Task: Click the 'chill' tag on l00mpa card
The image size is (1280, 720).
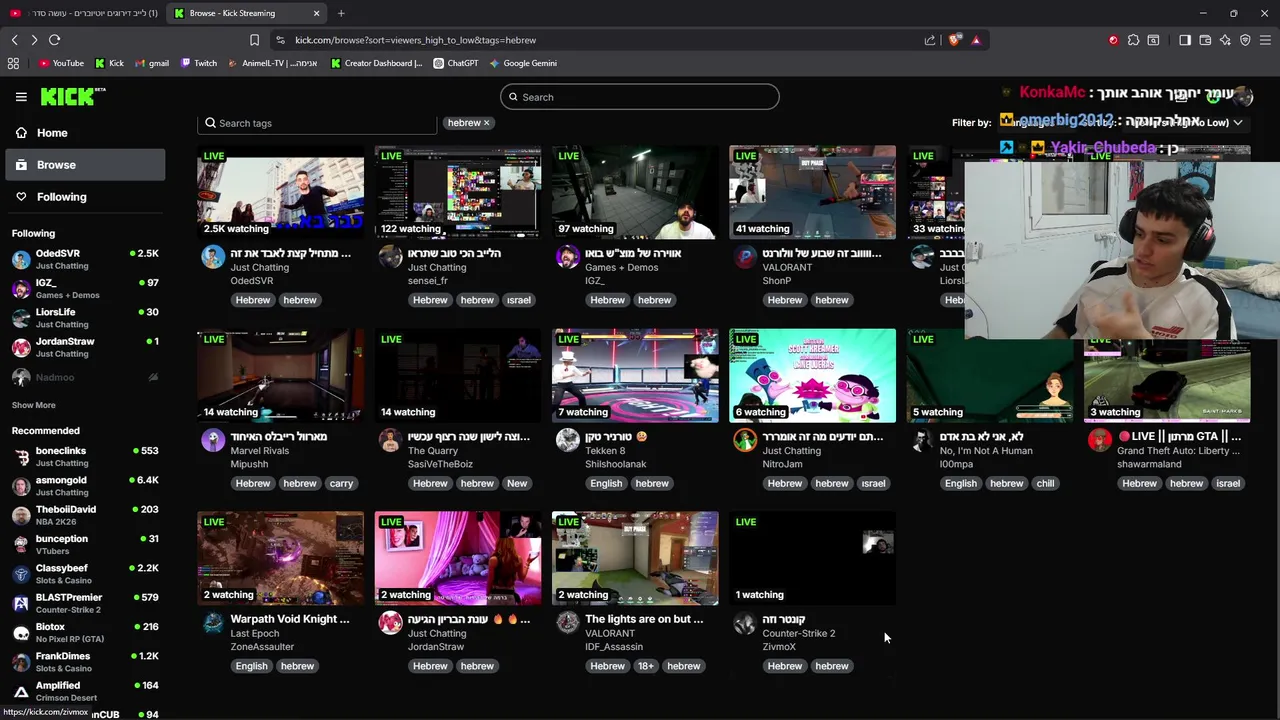Action: 1045,483
